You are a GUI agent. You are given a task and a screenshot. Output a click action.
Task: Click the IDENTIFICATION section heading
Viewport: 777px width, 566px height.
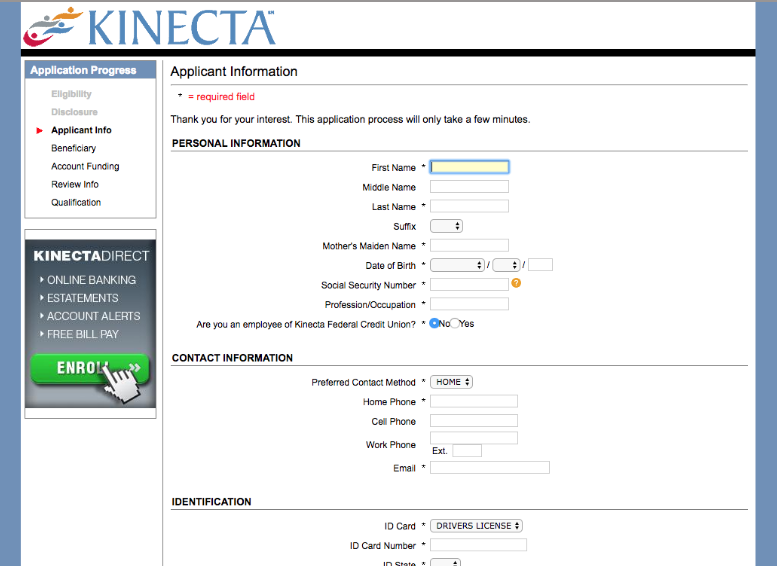[x=211, y=502]
